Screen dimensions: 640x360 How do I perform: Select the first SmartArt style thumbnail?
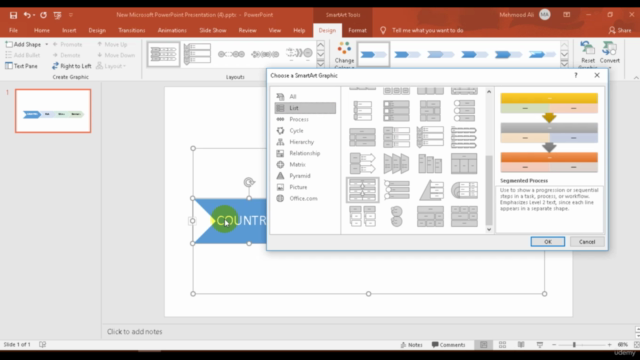(x=373, y=54)
